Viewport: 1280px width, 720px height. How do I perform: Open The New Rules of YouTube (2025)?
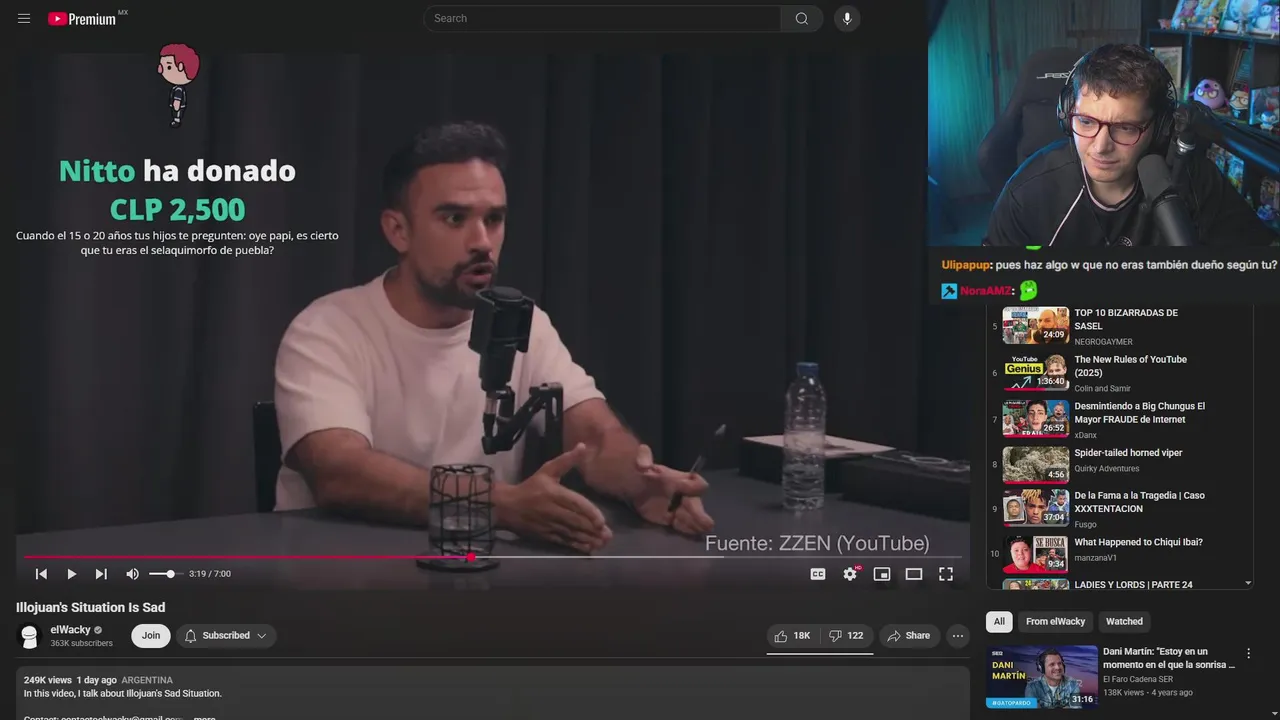point(1130,366)
